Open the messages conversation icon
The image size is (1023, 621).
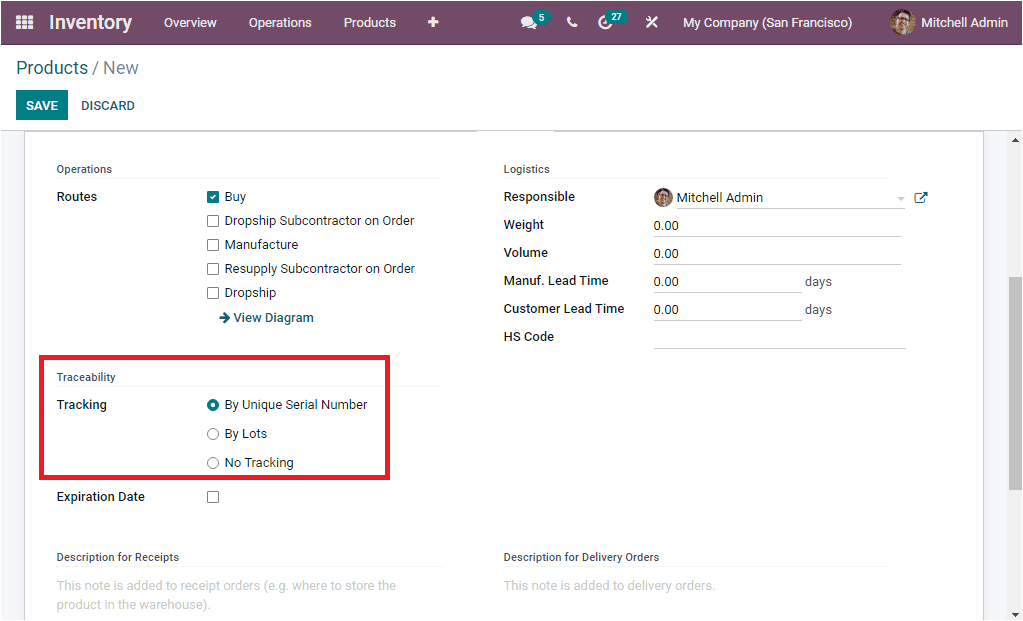click(528, 22)
